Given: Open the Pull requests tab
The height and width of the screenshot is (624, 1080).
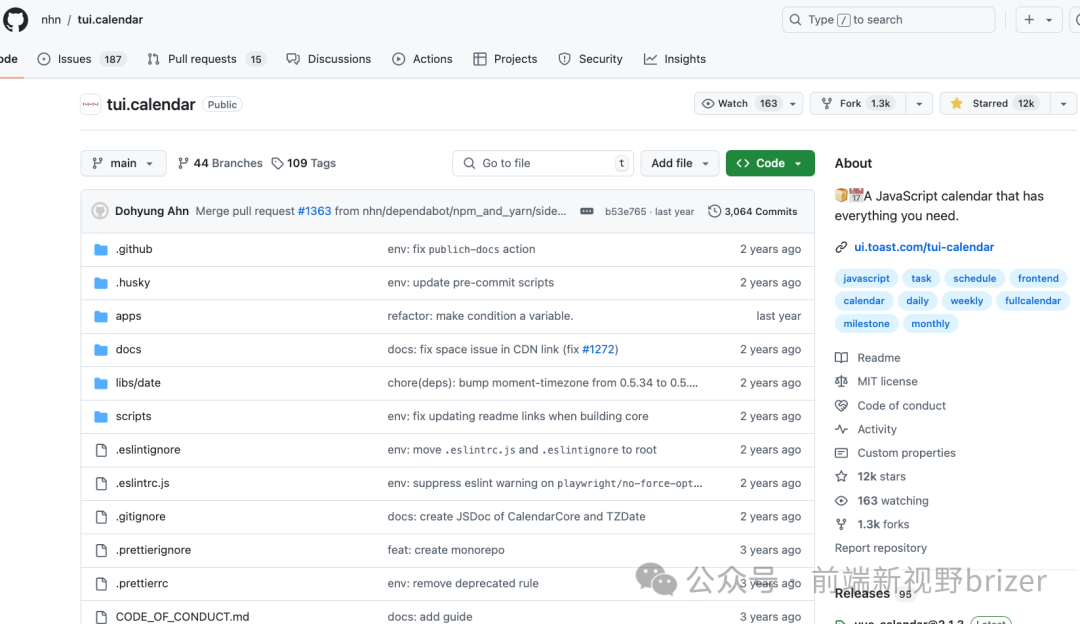Looking at the screenshot, I should click(205, 59).
